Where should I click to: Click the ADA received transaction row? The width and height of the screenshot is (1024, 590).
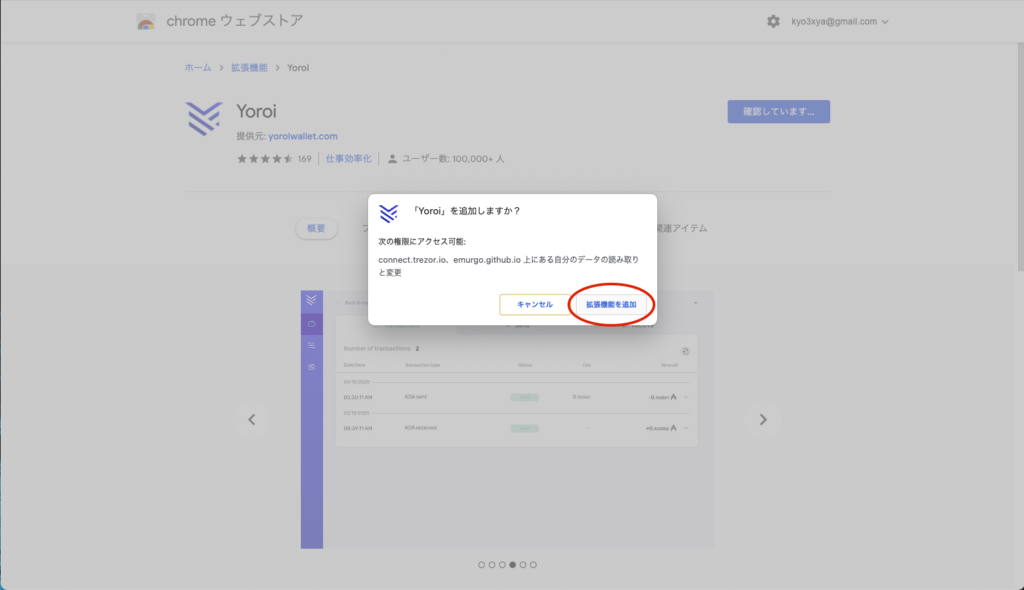coord(516,429)
